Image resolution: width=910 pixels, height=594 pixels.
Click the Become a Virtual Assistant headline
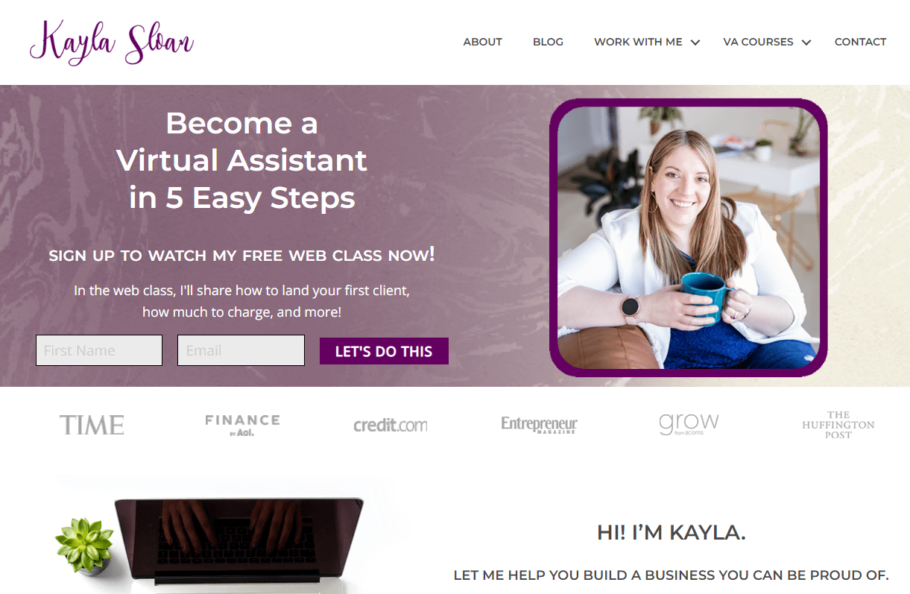(x=241, y=160)
